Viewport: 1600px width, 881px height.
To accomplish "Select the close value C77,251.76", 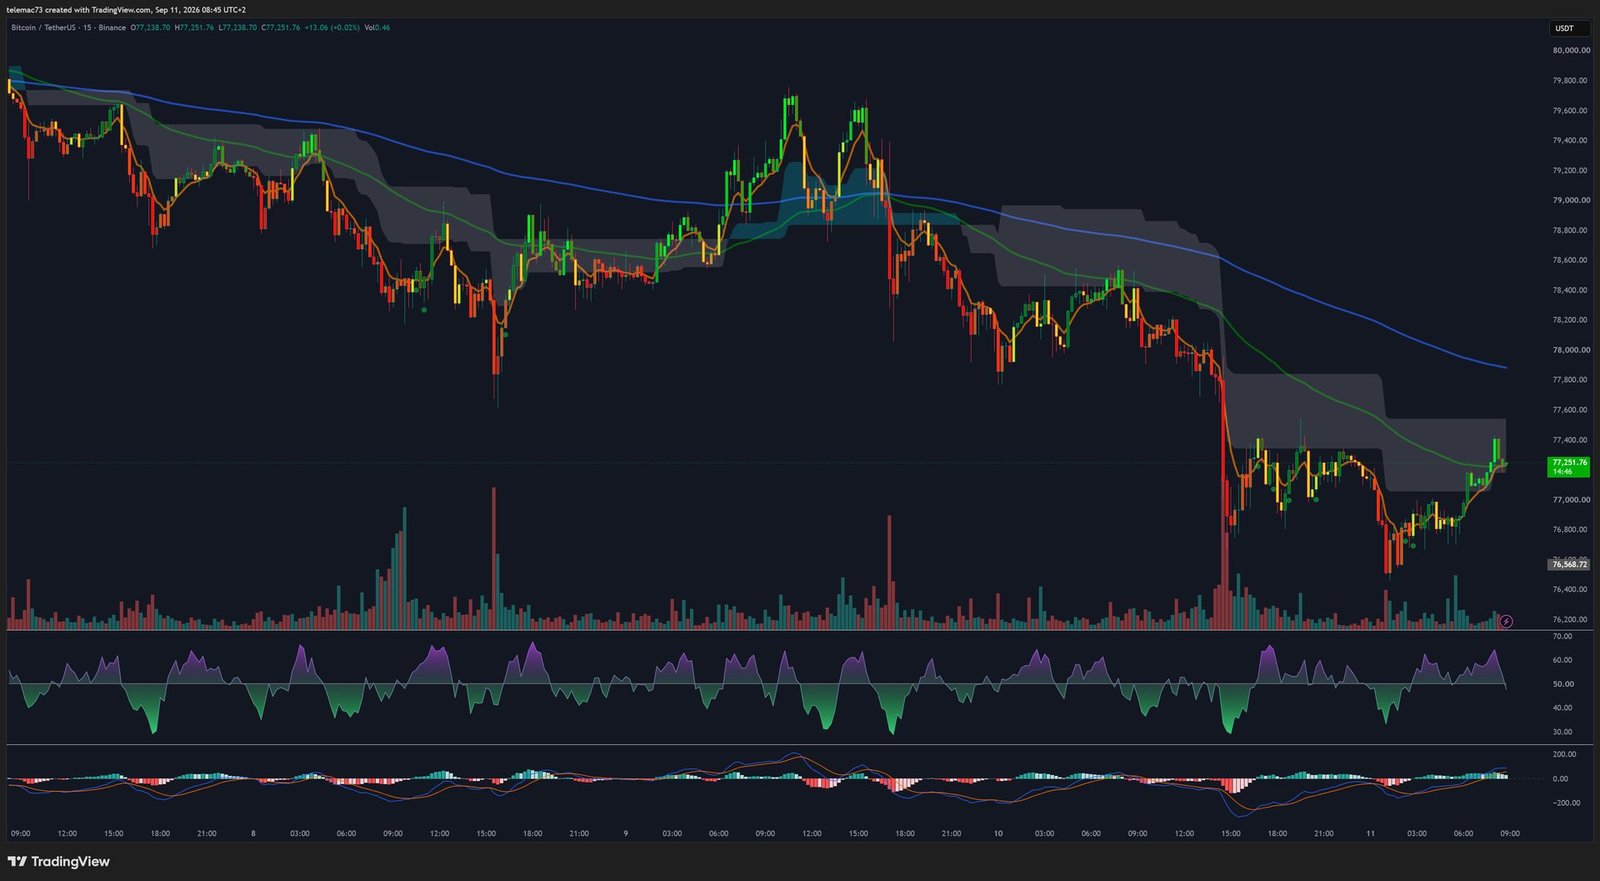I will (x=281, y=28).
